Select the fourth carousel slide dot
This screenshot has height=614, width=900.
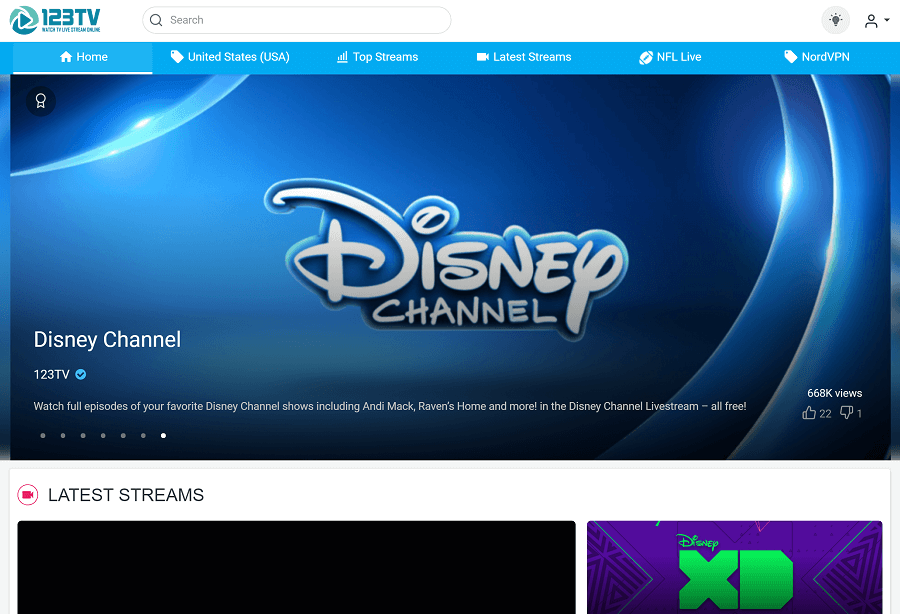coord(103,436)
